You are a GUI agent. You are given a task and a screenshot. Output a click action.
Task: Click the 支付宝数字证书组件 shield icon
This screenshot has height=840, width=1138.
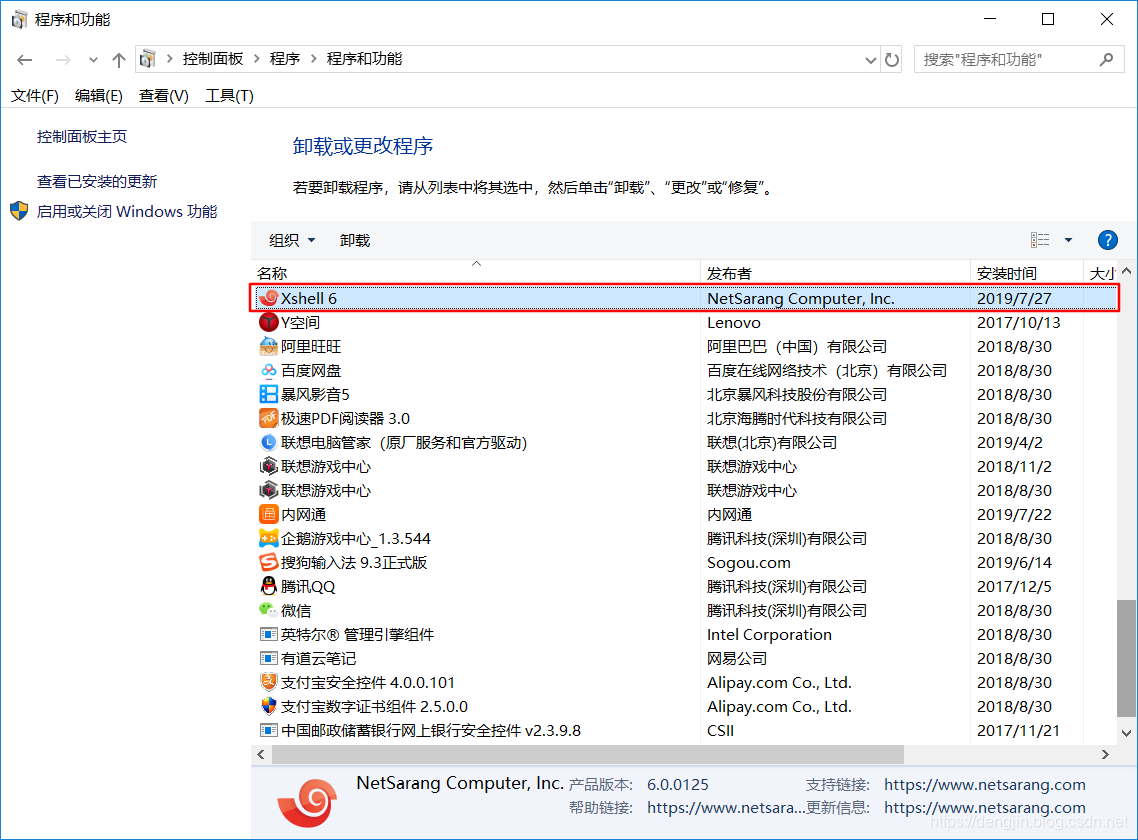tap(269, 705)
